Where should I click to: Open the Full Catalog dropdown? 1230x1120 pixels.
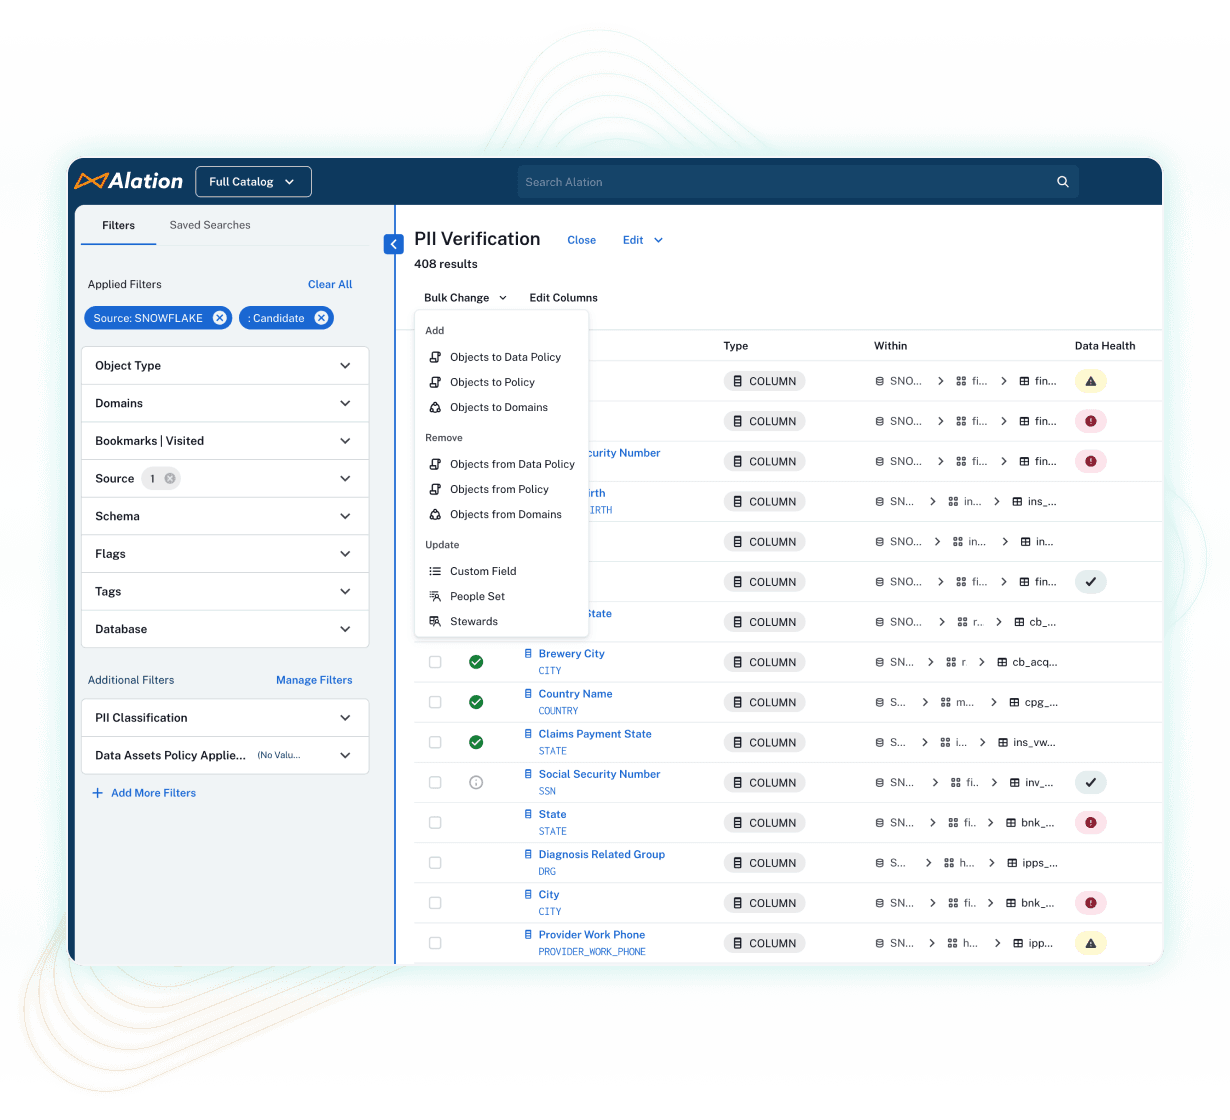pos(253,181)
